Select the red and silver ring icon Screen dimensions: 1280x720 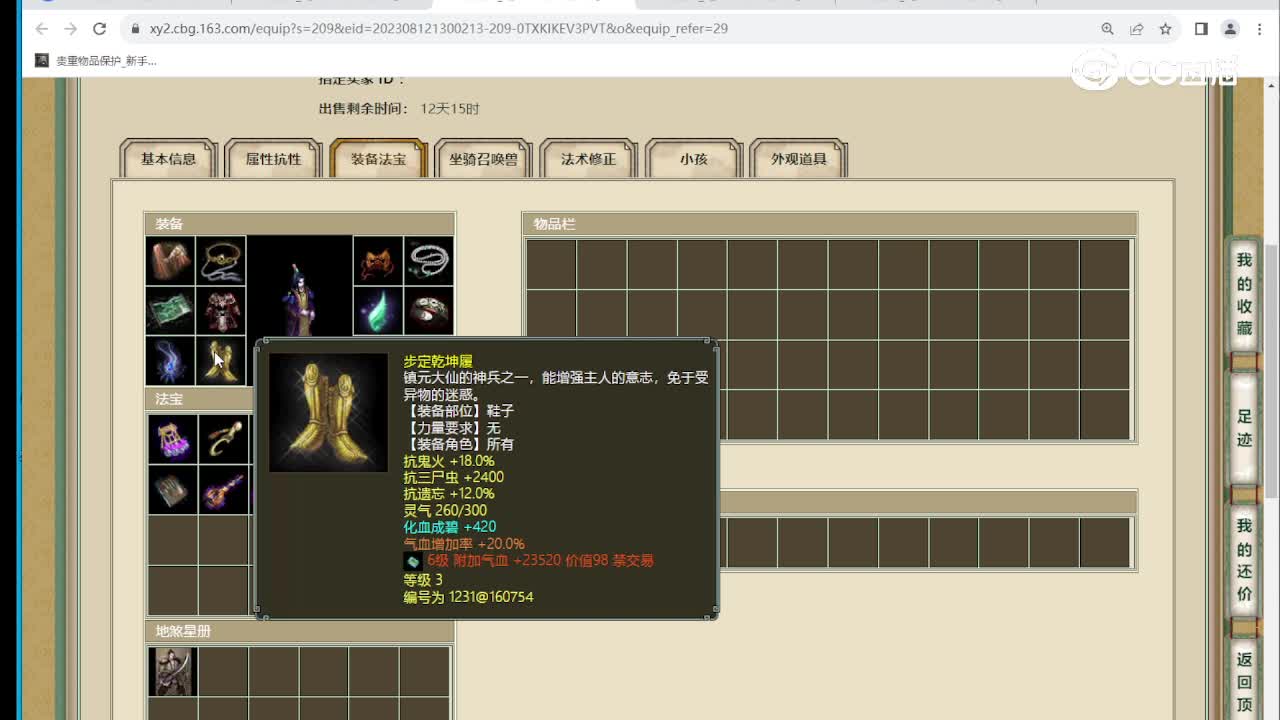point(429,311)
